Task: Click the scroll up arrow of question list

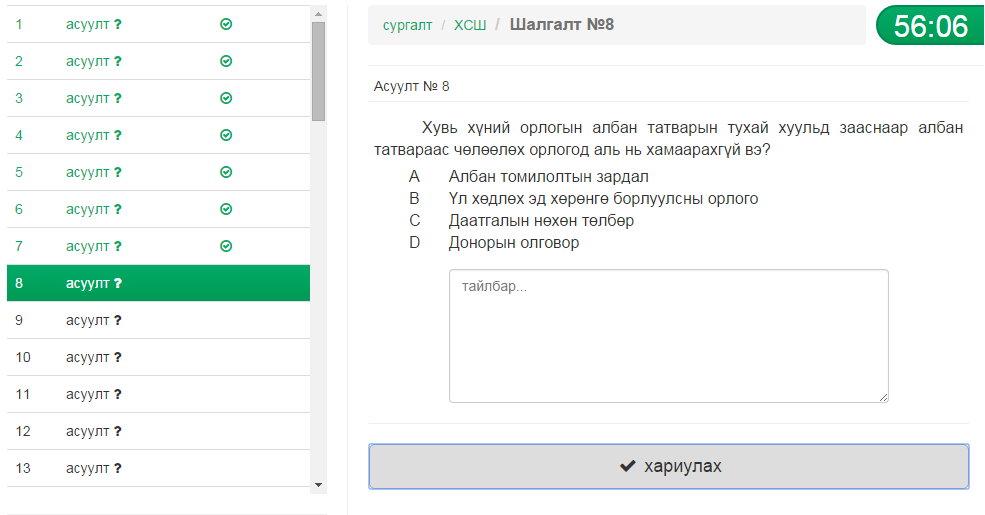Action: click(318, 14)
